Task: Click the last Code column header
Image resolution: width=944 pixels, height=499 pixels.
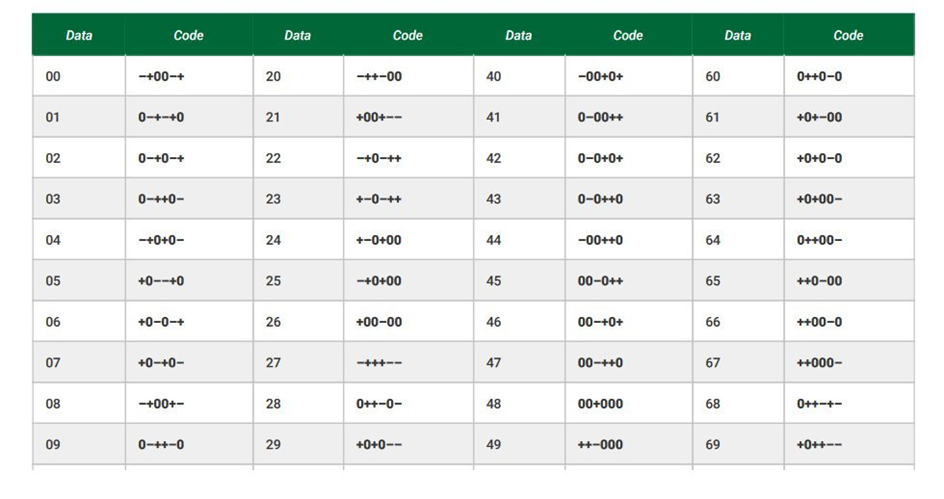Action: pyautogui.click(x=848, y=36)
